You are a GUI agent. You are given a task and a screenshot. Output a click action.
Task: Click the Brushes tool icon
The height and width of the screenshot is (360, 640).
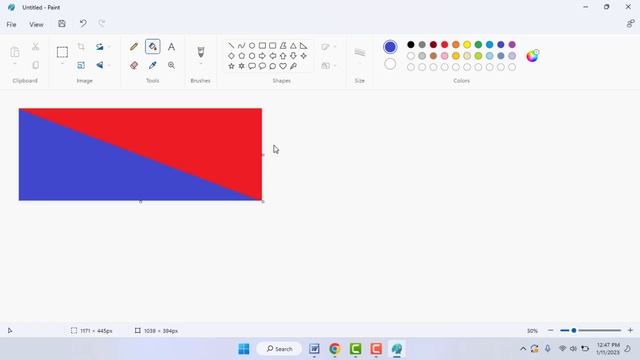[x=200, y=51]
